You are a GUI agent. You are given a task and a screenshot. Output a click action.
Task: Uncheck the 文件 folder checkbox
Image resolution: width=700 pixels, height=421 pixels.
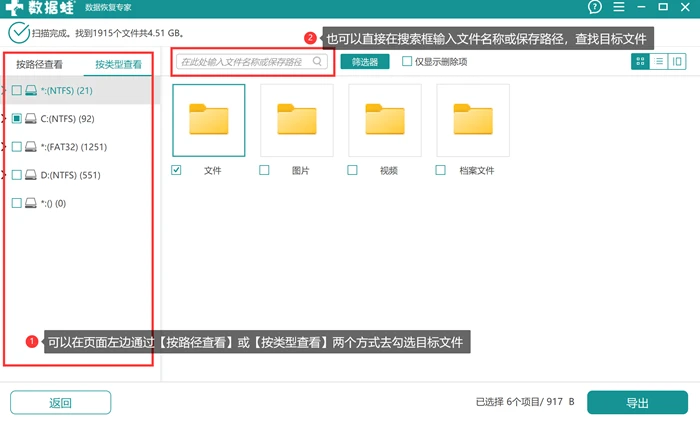pos(176,170)
